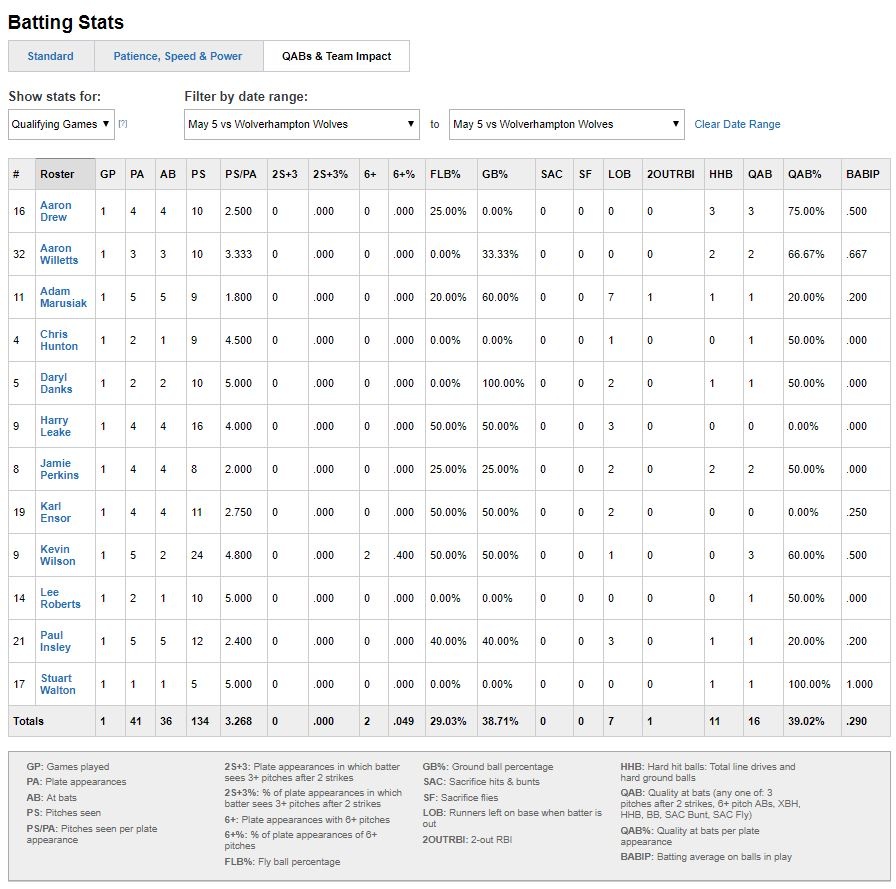The image size is (896, 889).
Task: Click Aaron Willetts' BABIP value .667
Action: pyautogui.click(x=856, y=254)
